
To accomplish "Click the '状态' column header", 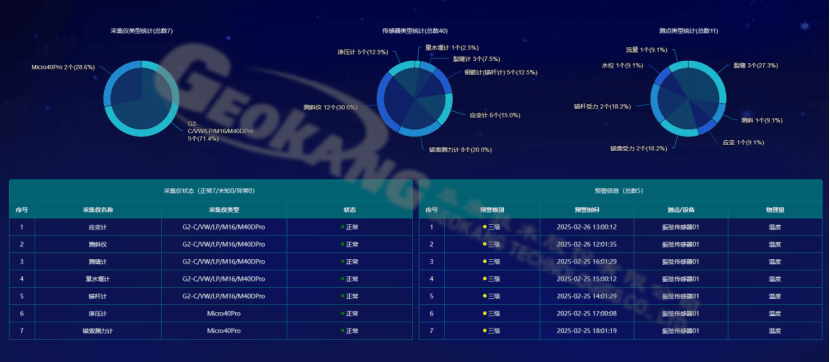I will pyautogui.click(x=349, y=210).
